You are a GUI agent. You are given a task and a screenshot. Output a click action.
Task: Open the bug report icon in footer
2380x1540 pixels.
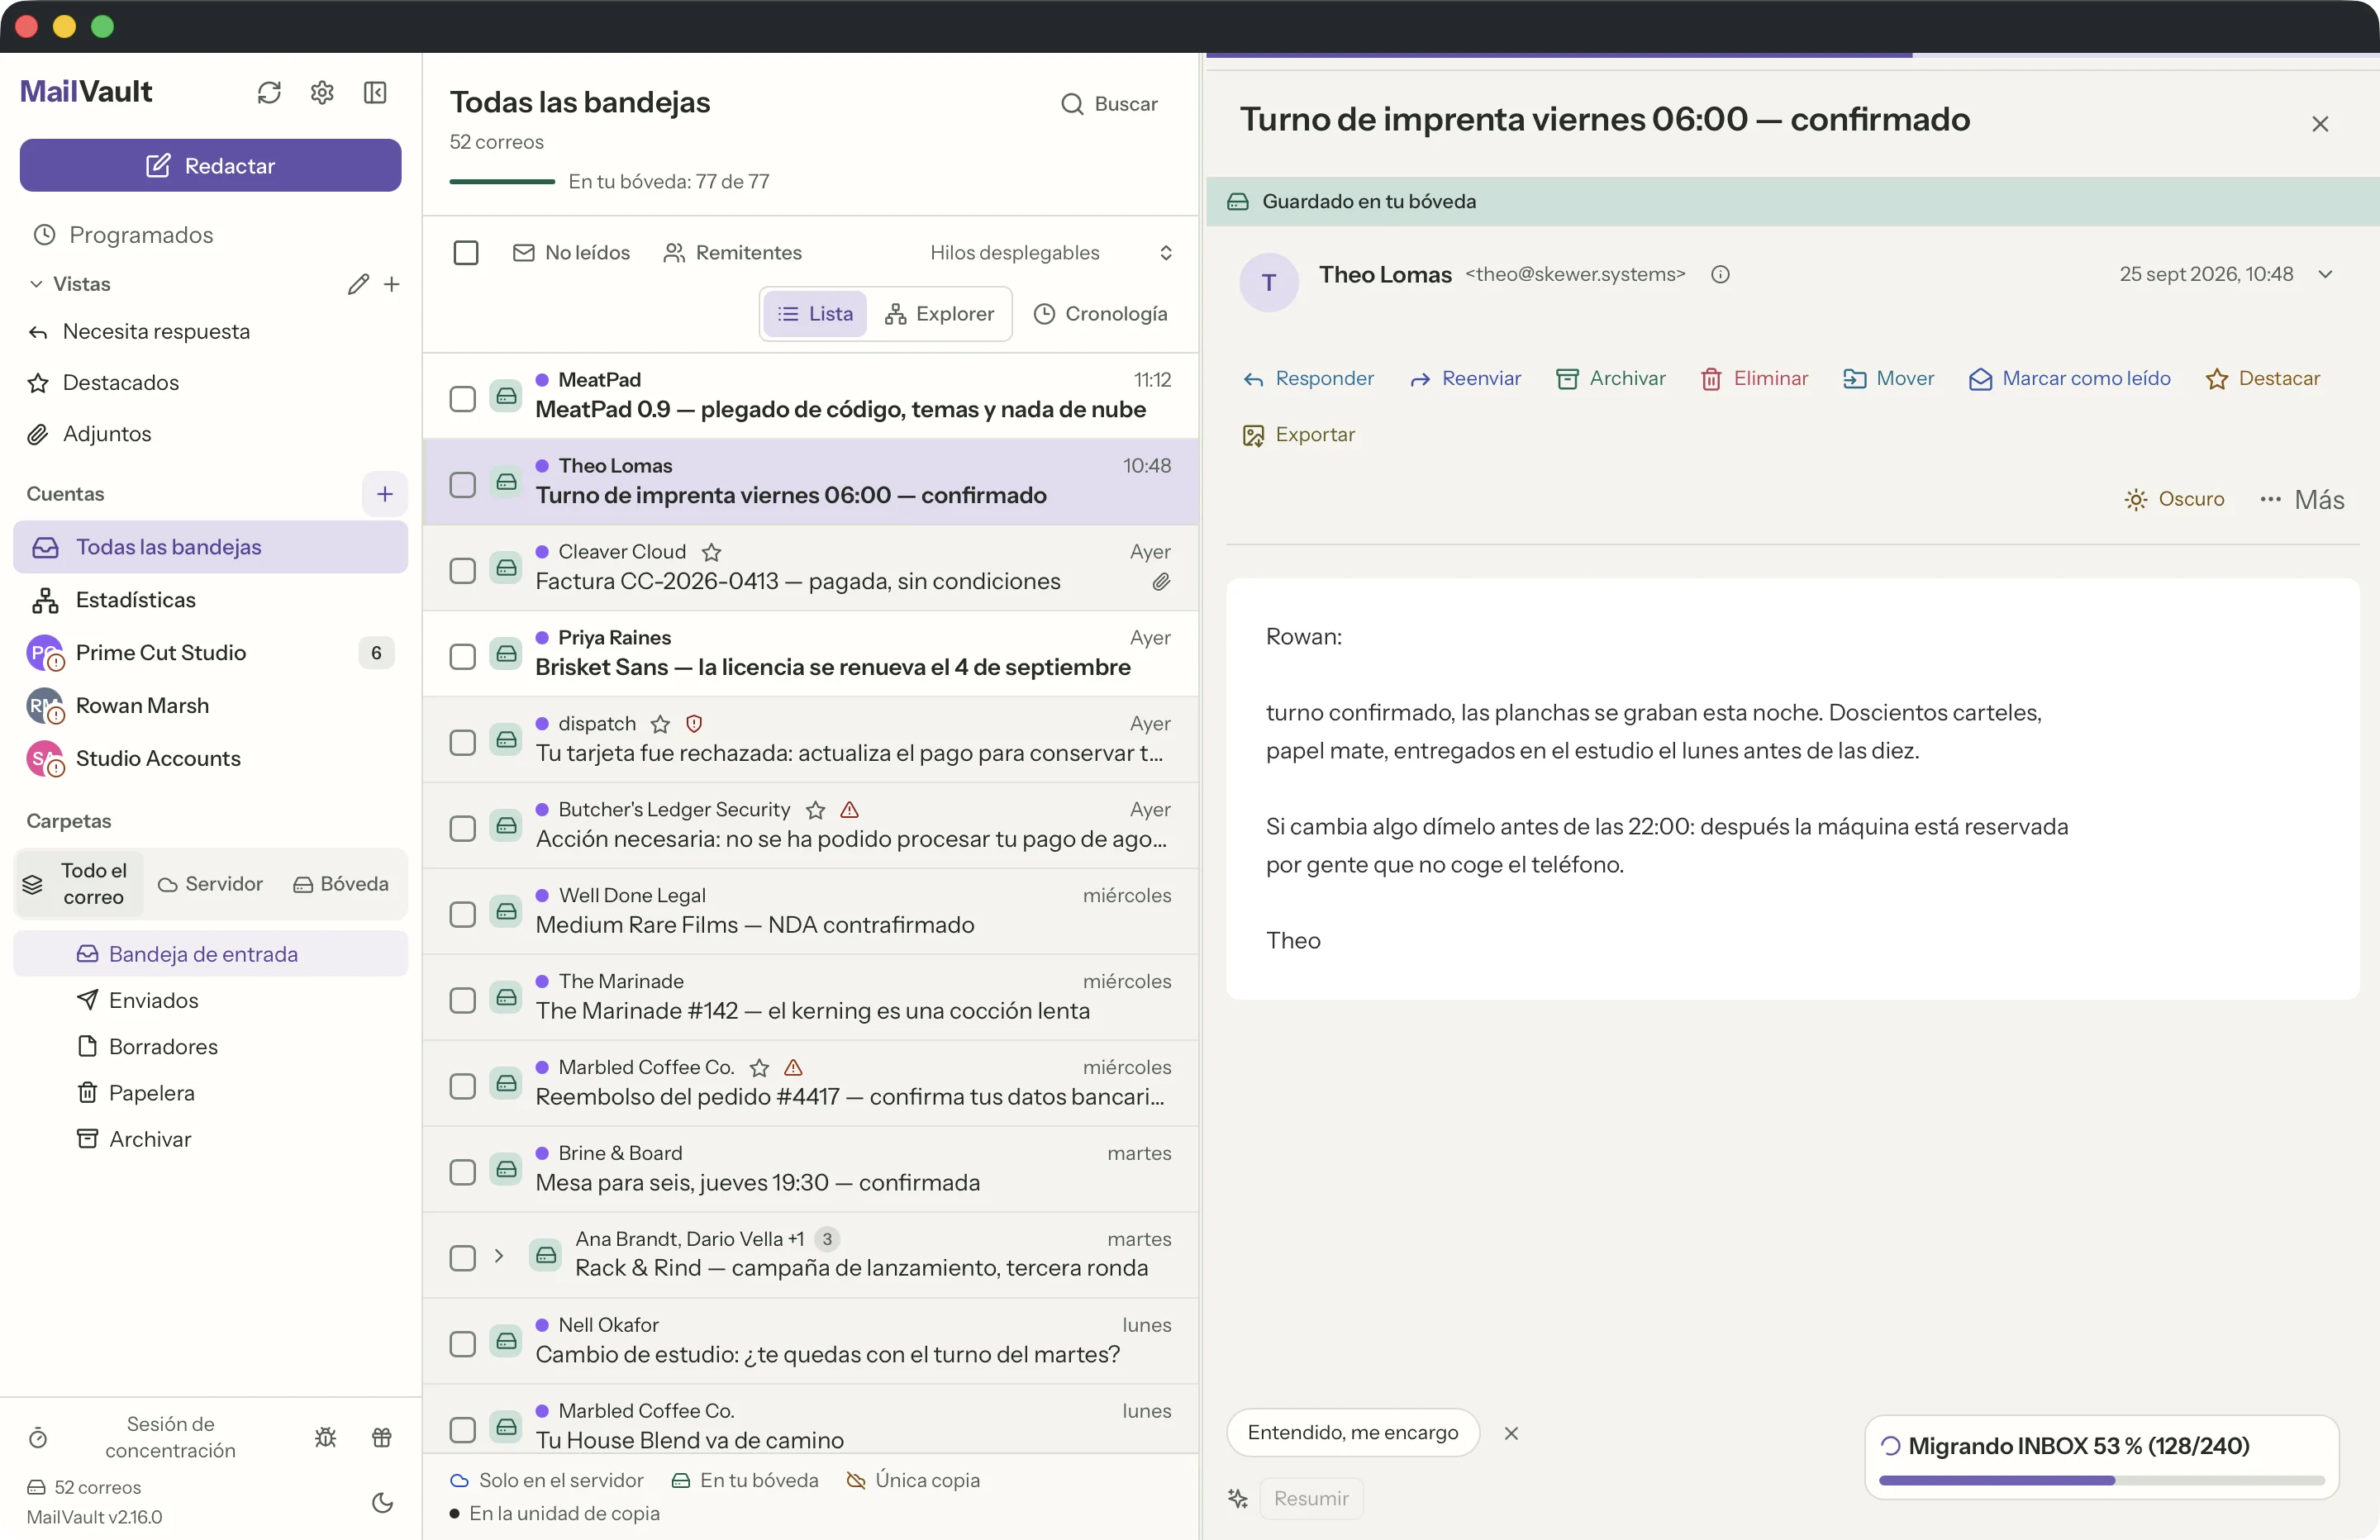(x=326, y=1437)
